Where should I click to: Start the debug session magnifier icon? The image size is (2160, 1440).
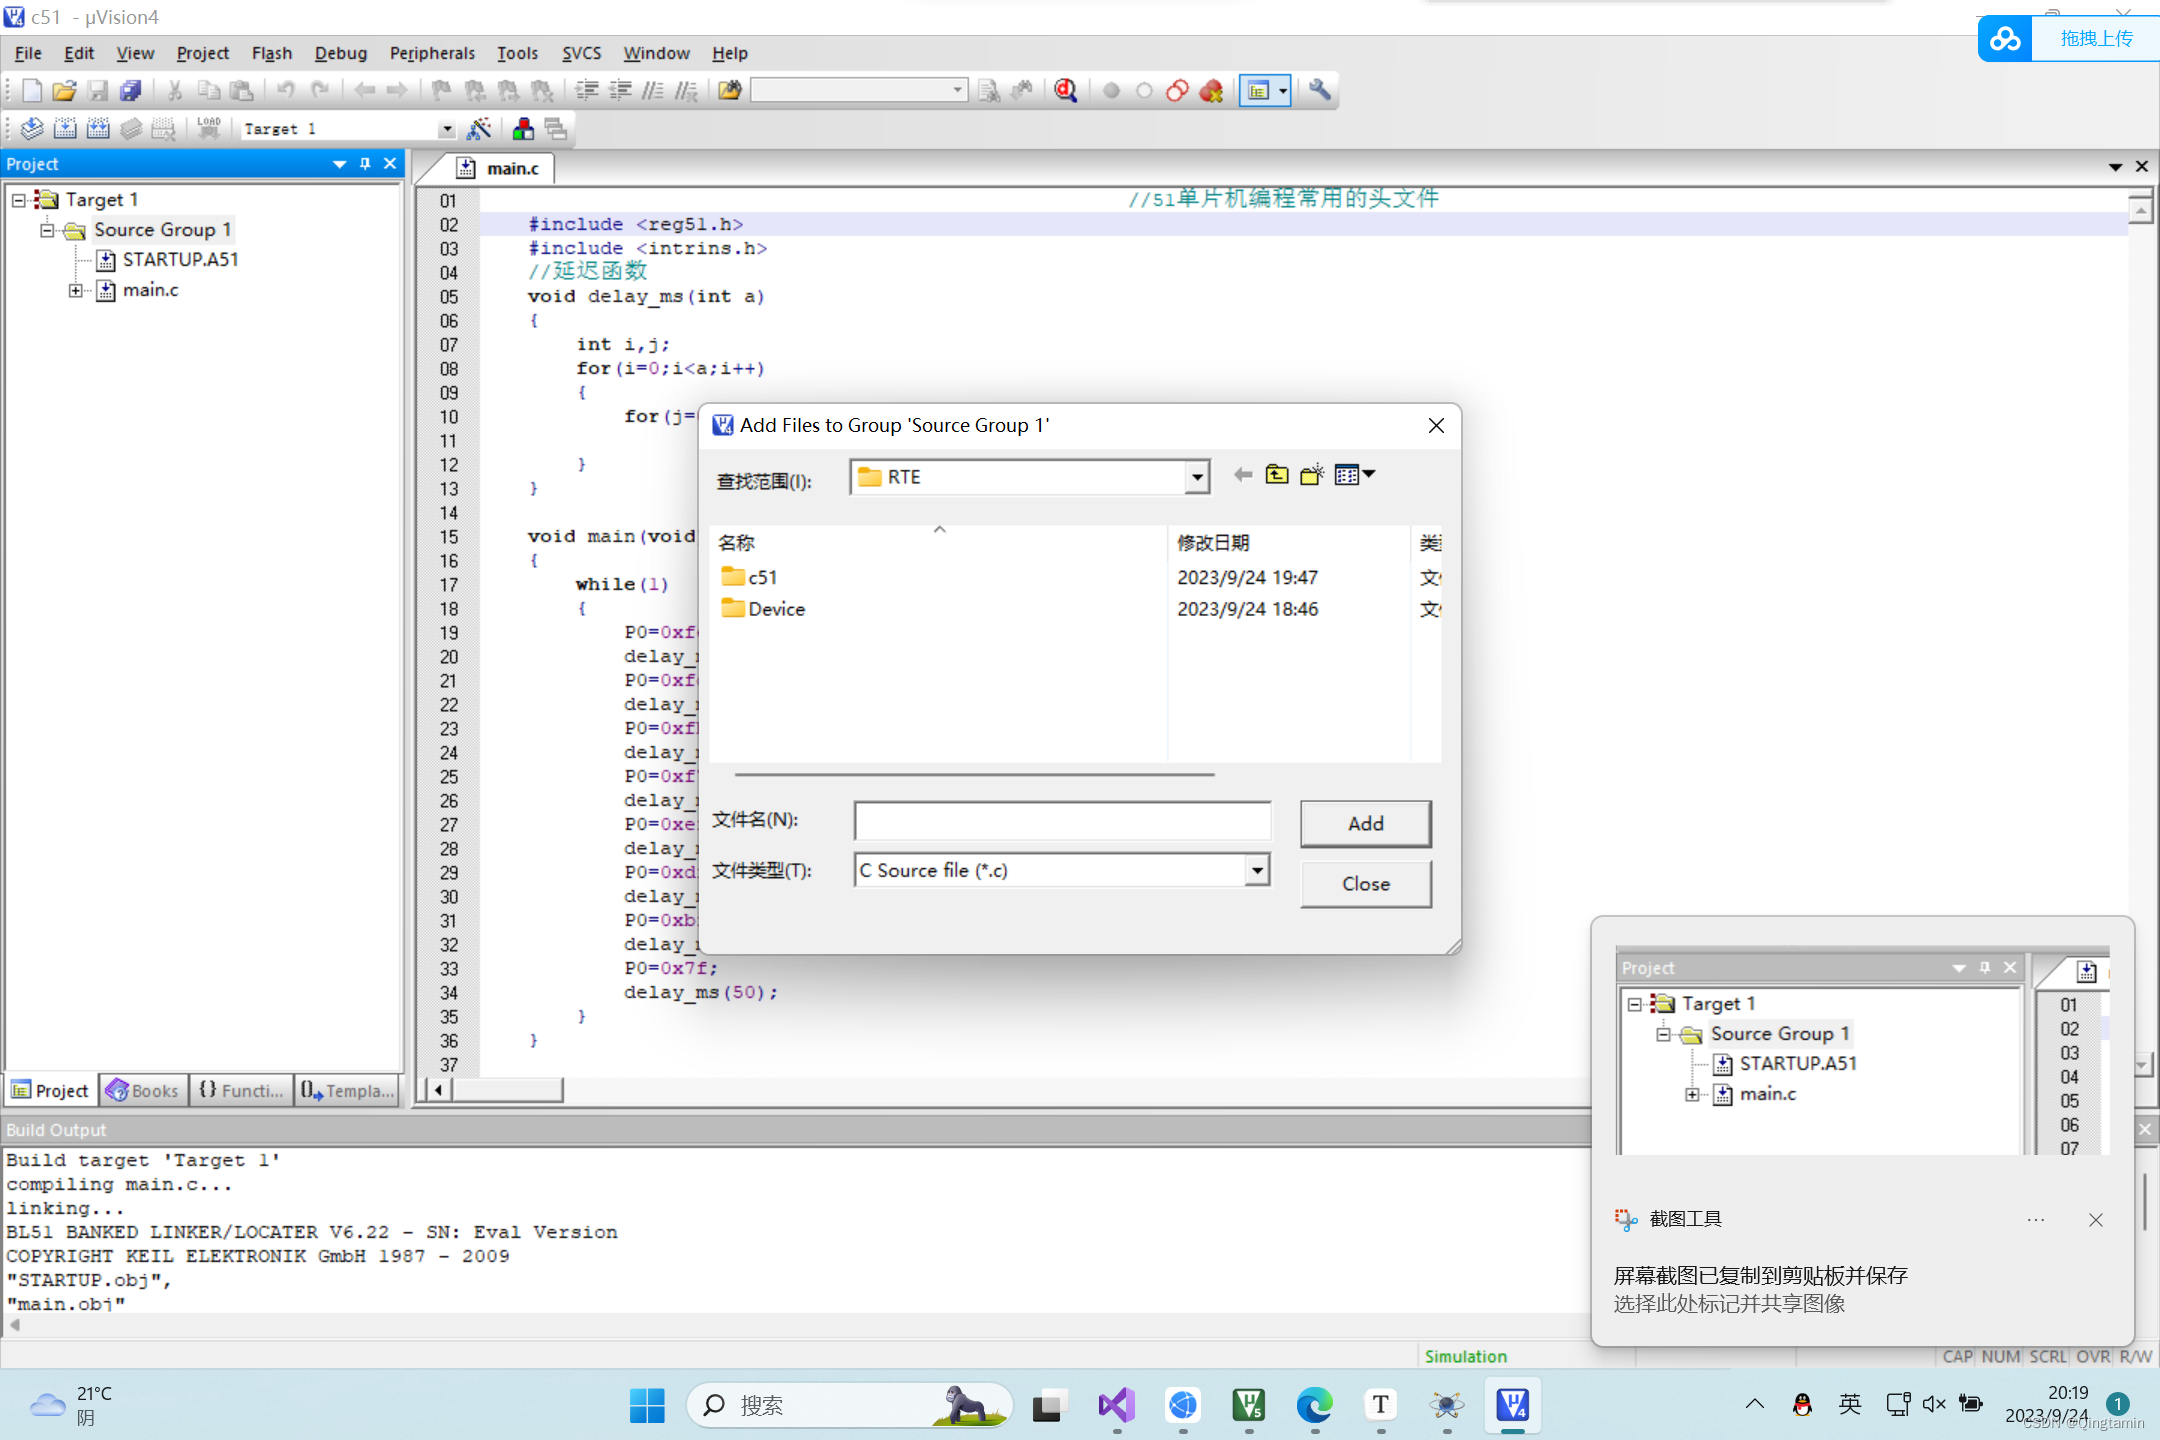[x=1065, y=91]
